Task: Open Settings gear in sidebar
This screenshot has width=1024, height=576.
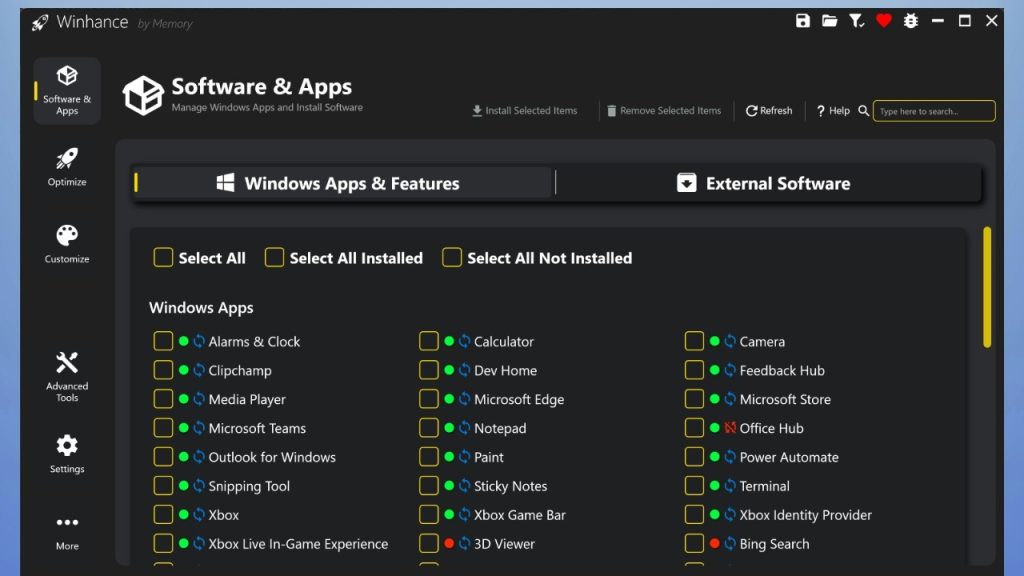Action: click(x=67, y=454)
